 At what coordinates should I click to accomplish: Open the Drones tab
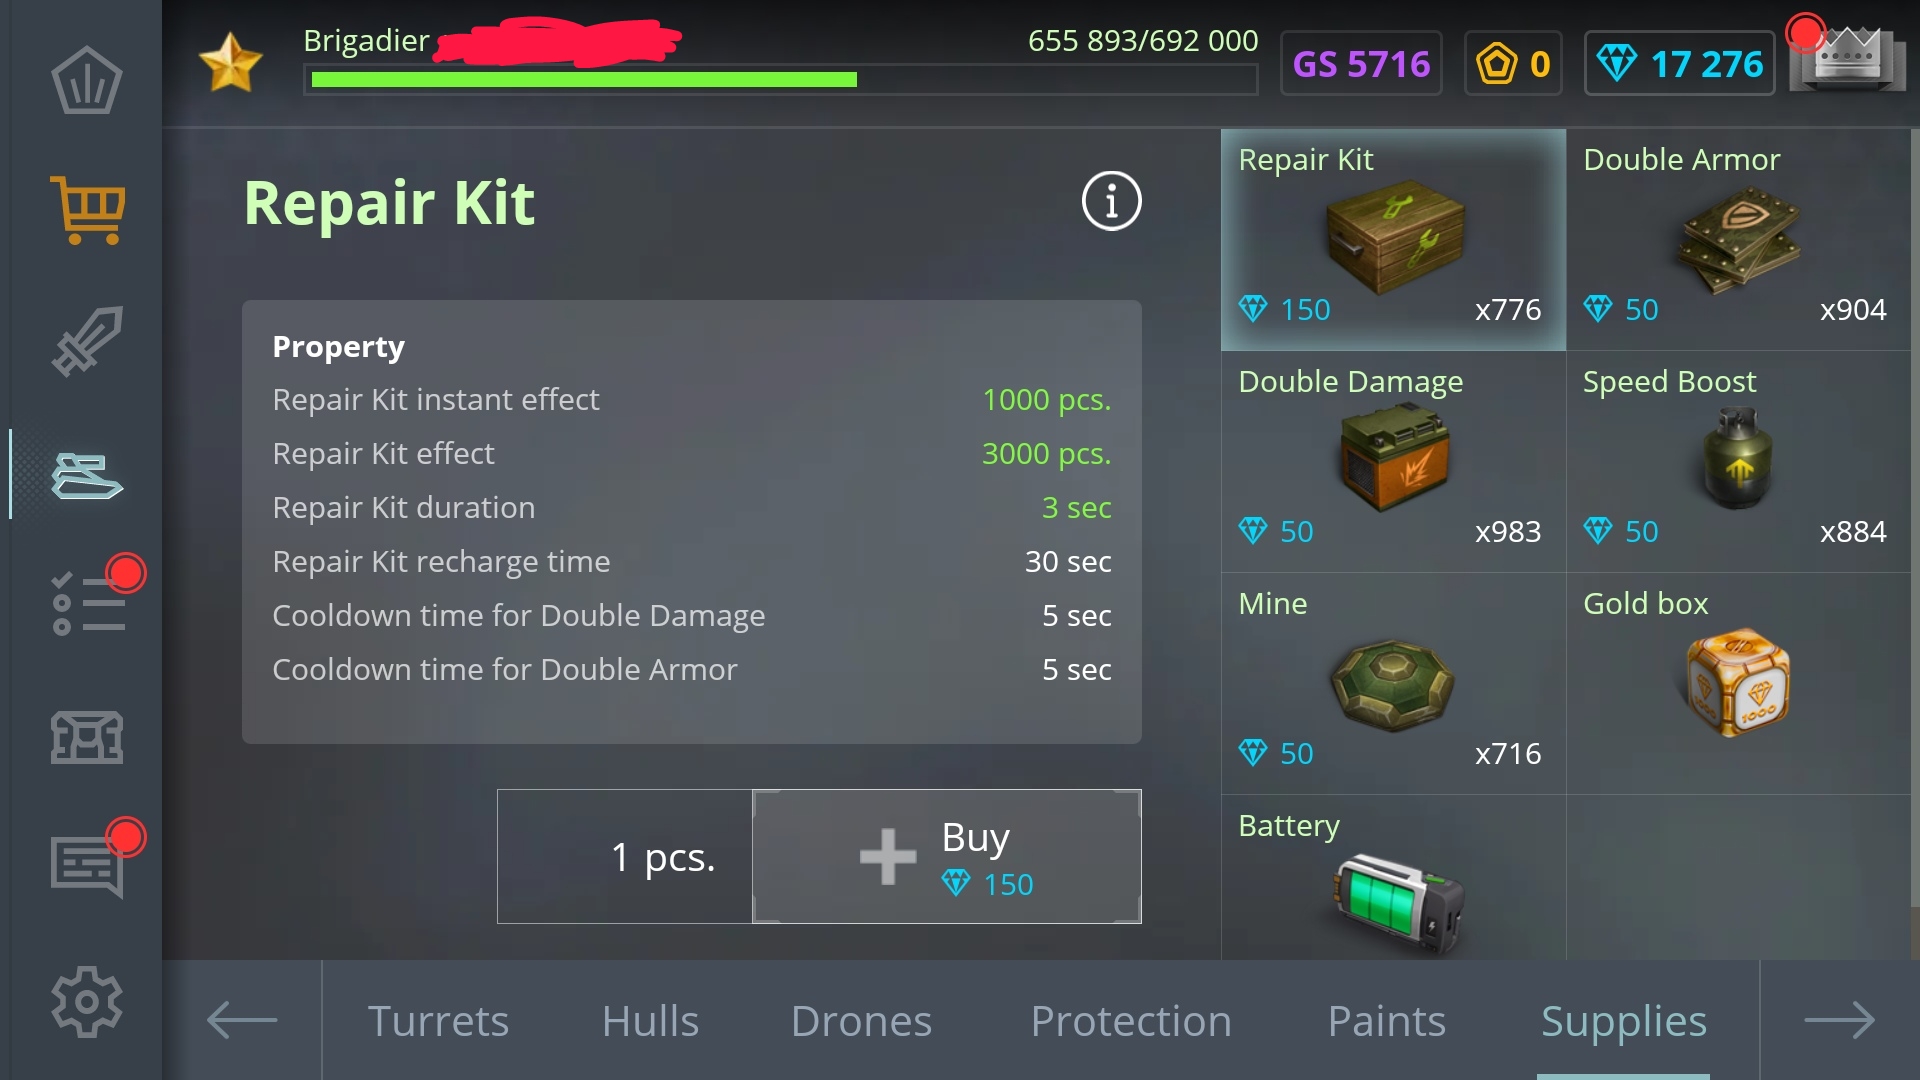(861, 1021)
